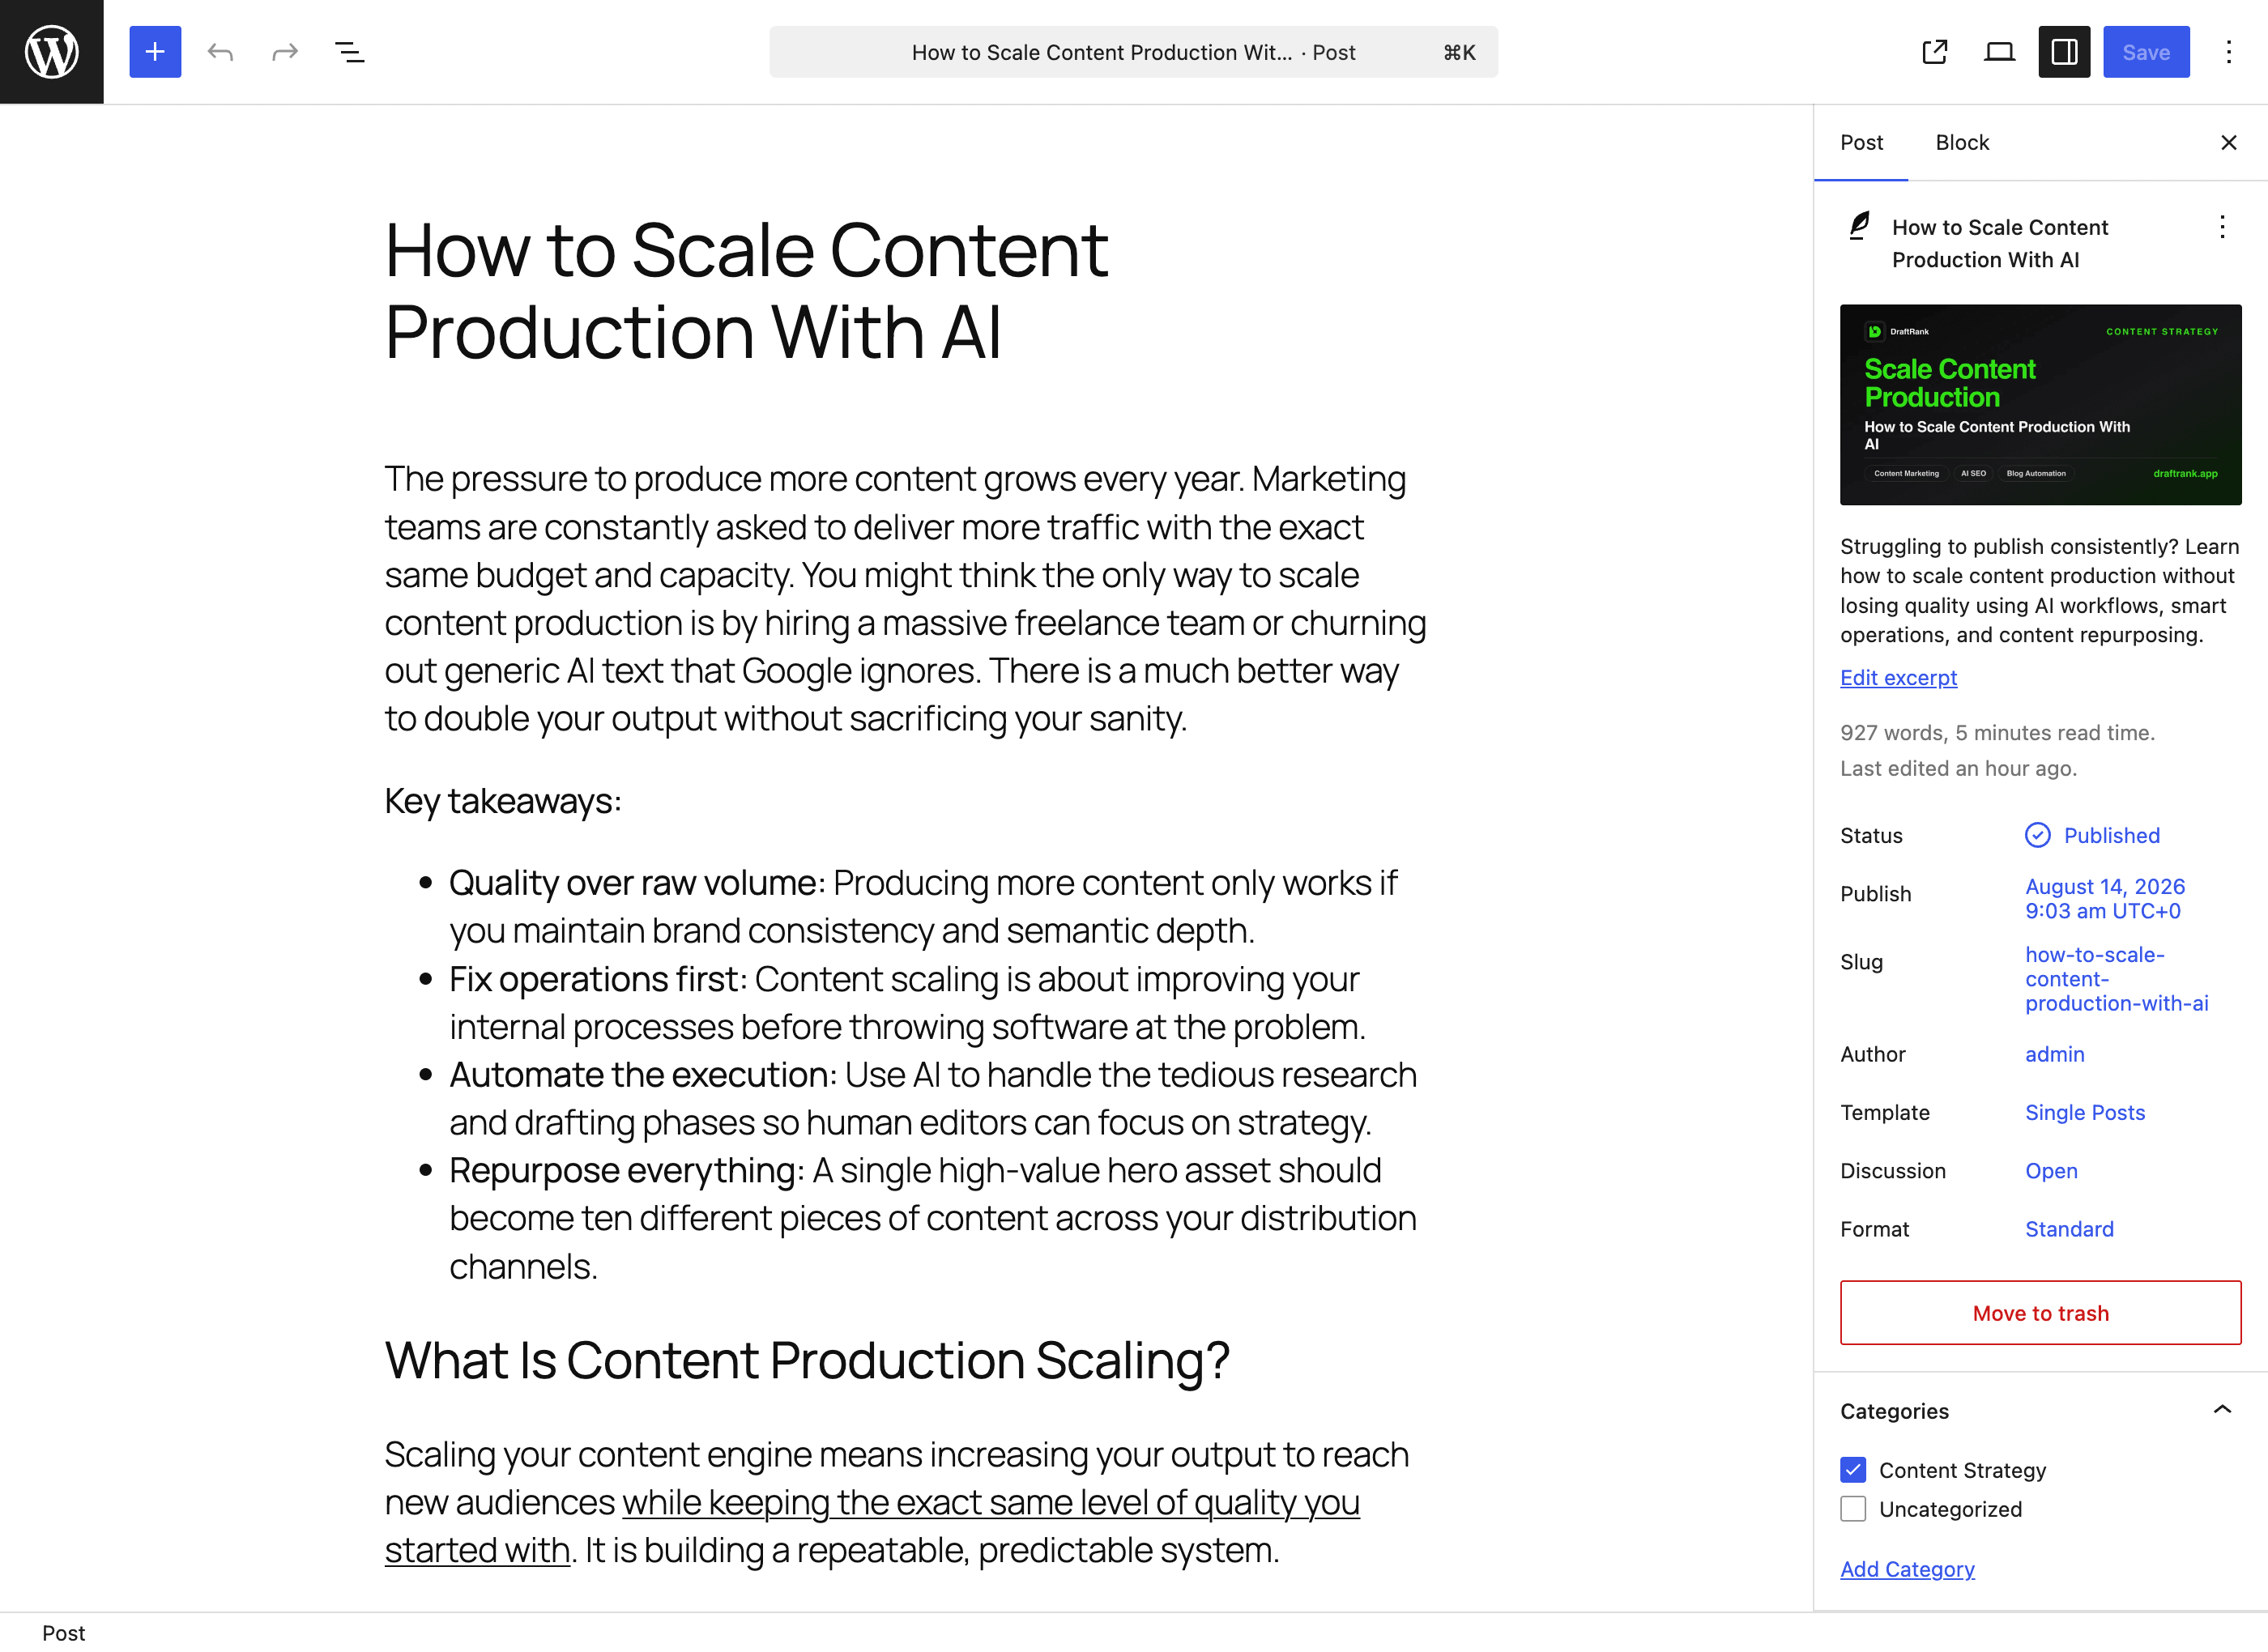2268x1652 pixels.
Task: Switch to the Block tab
Action: coord(1962,143)
